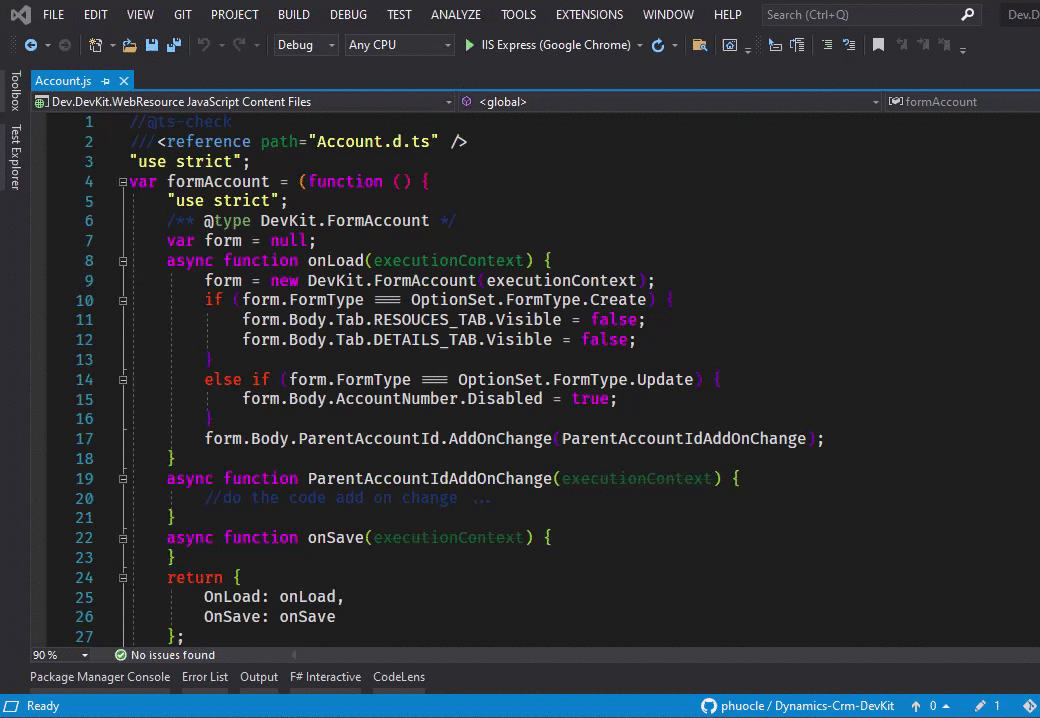1040x718 pixels.
Task: Open the Debug configuration dropdown
Action: pos(306,45)
